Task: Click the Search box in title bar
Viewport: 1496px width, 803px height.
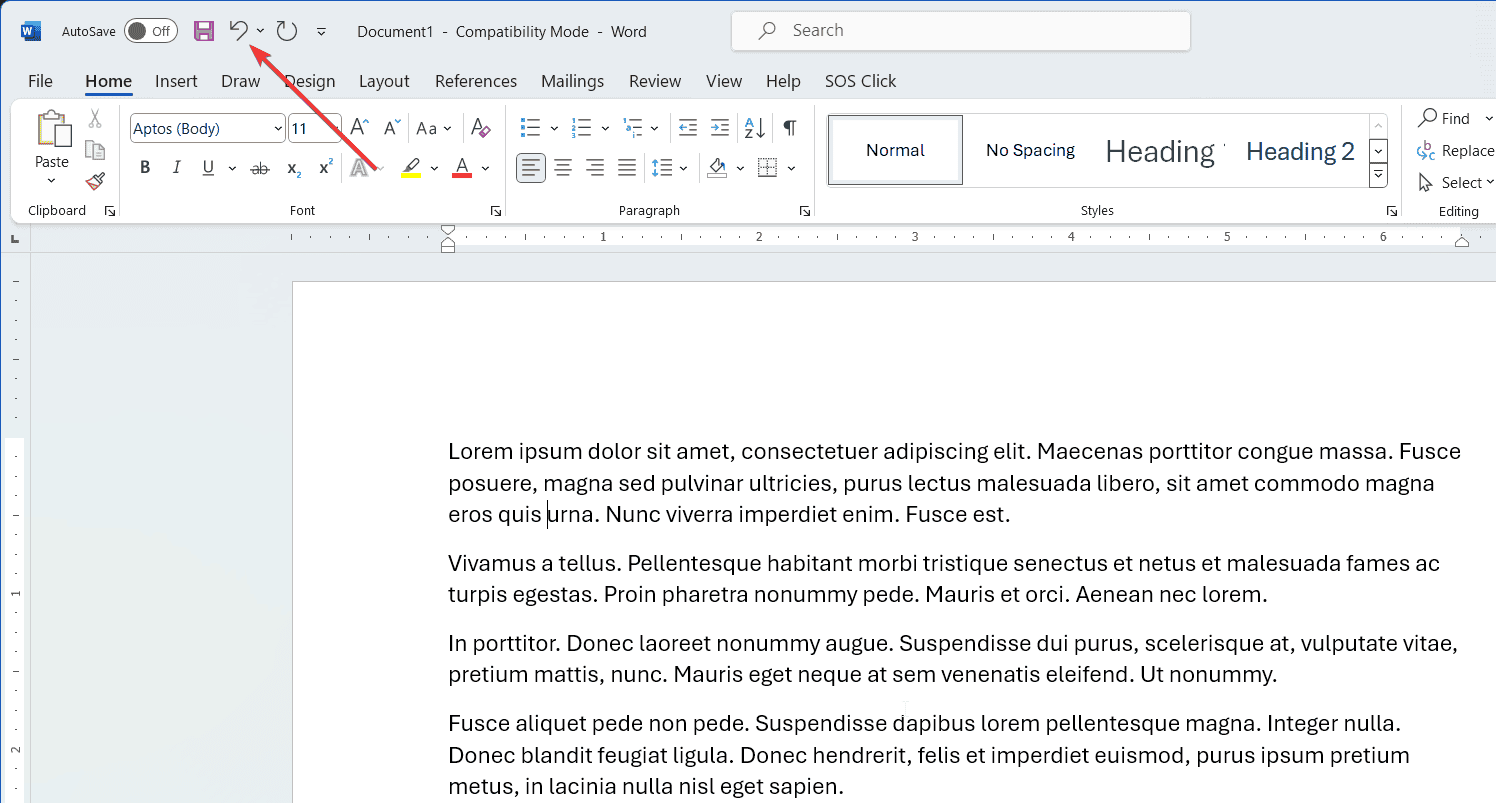Action: (960, 31)
